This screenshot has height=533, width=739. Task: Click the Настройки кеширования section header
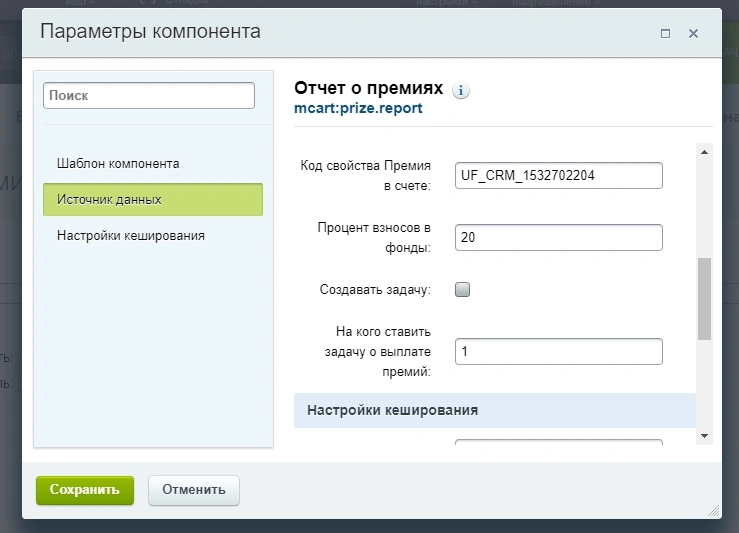tap(494, 410)
